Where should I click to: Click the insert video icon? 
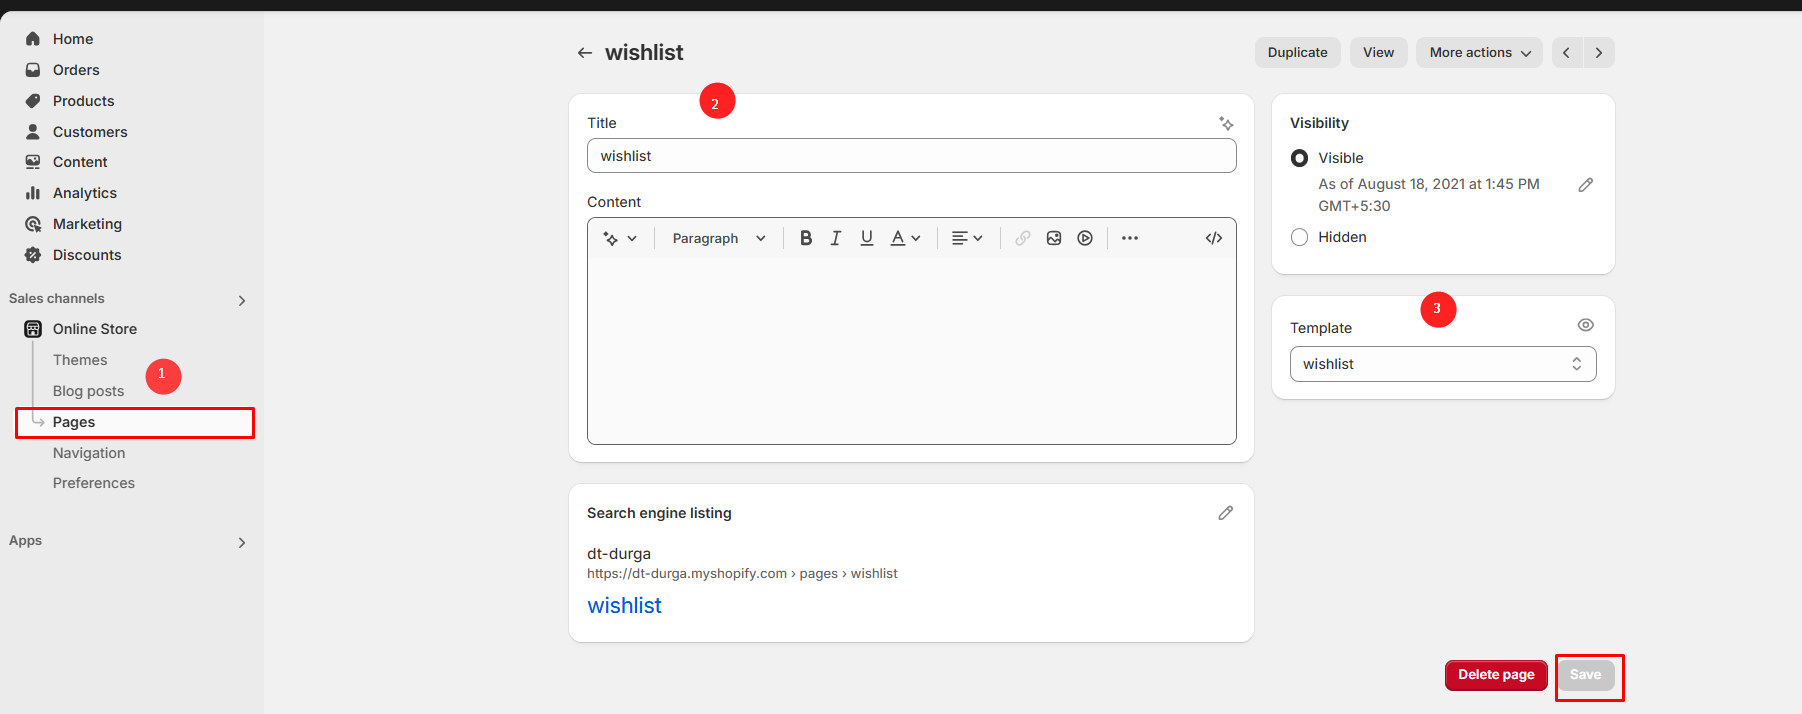tap(1085, 238)
